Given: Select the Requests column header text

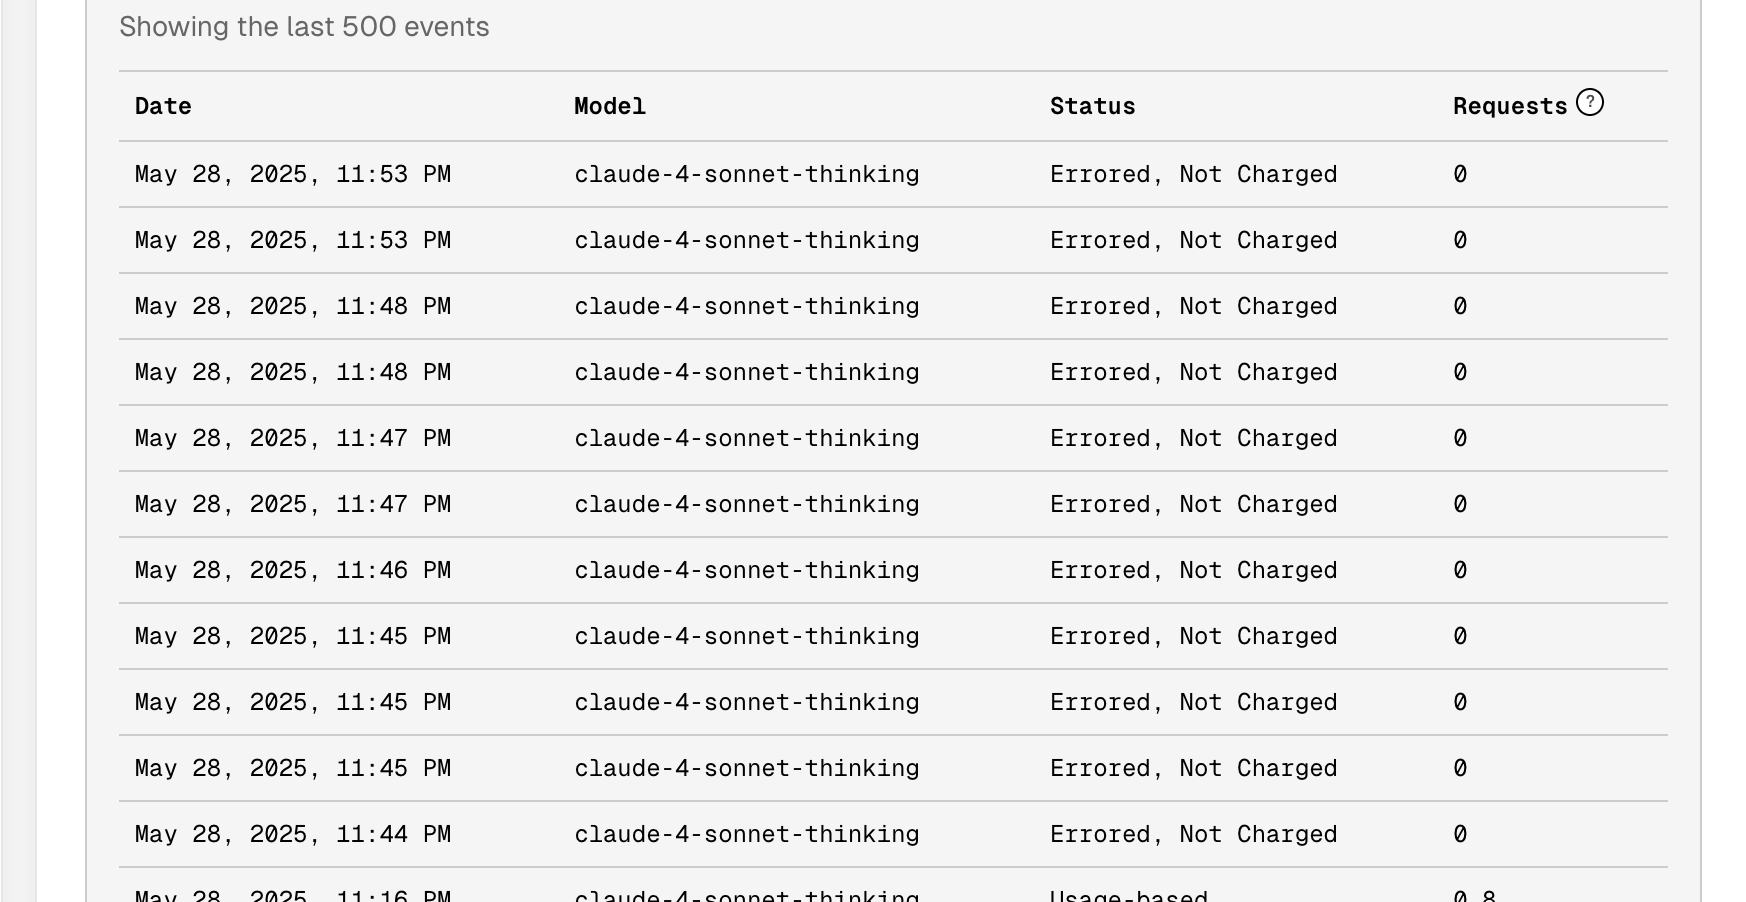Looking at the screenshot, I should (1510, 107).
